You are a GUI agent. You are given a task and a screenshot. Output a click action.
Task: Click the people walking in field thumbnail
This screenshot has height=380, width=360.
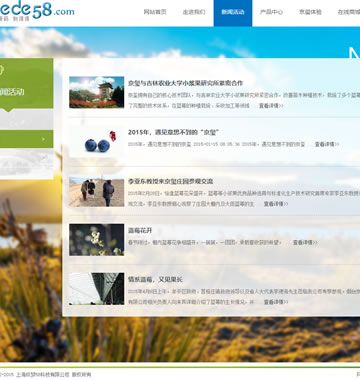pos(97,191)
